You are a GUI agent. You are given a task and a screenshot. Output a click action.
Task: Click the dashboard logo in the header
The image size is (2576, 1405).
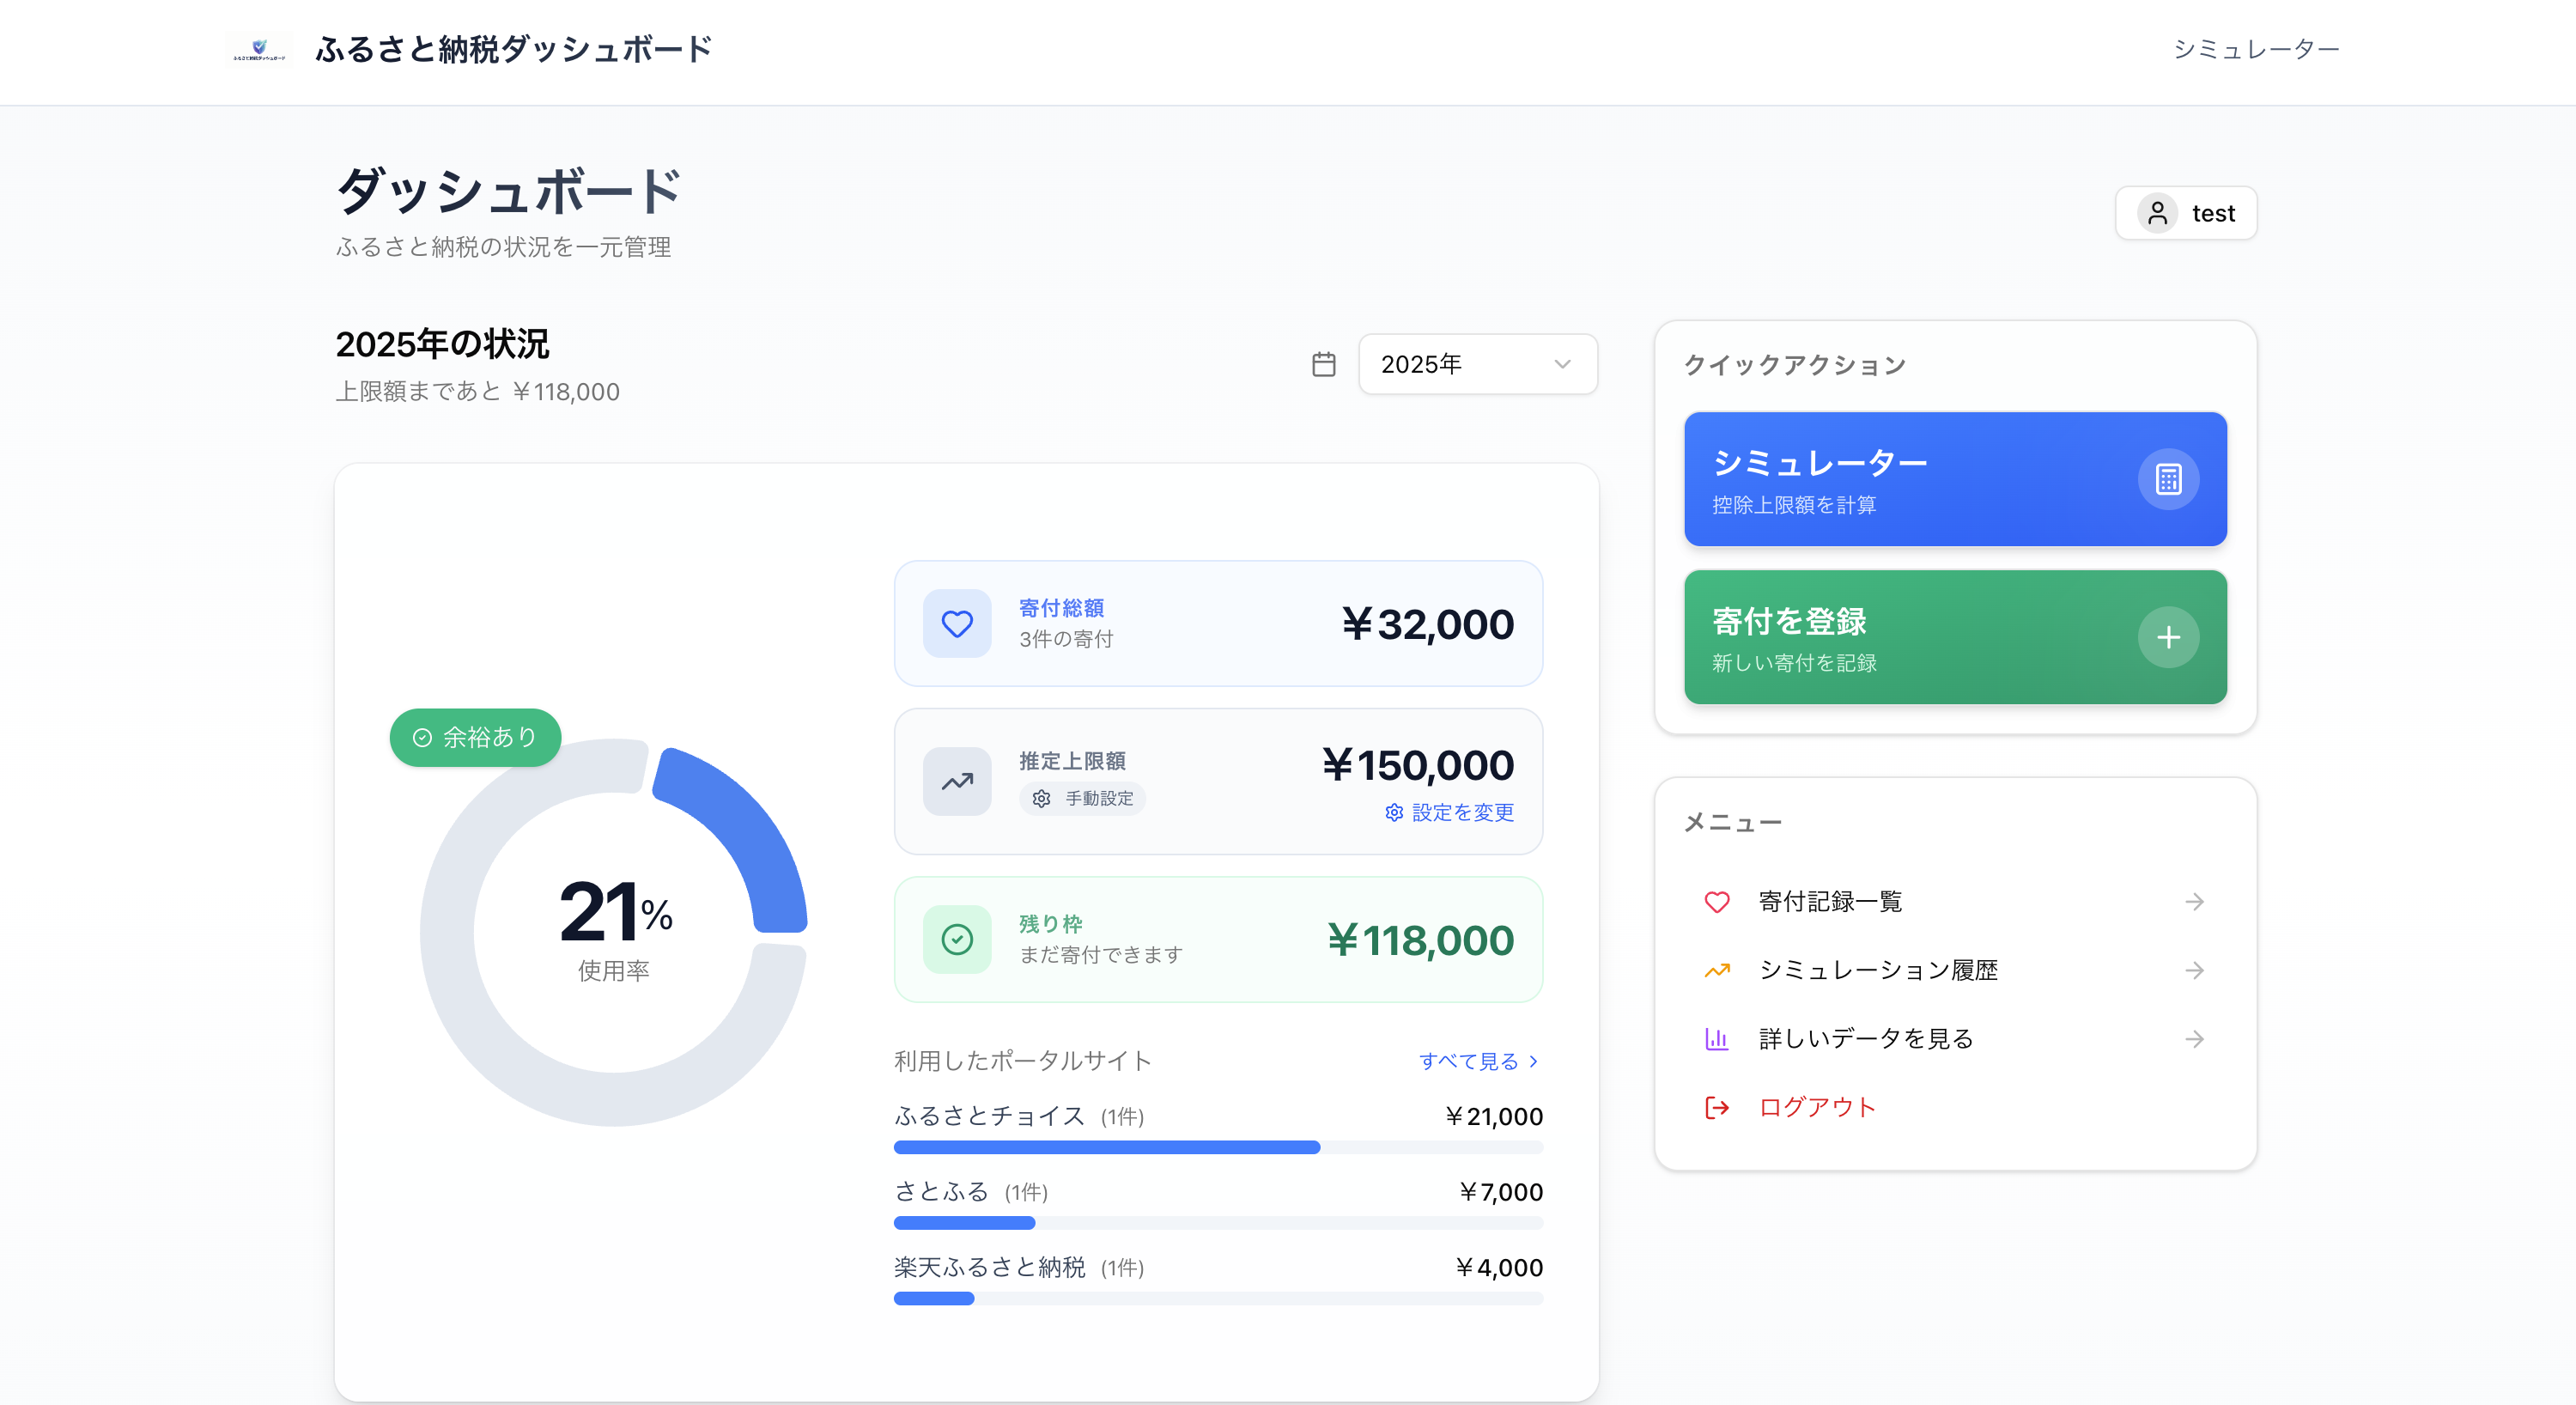[x=258, y=48]
